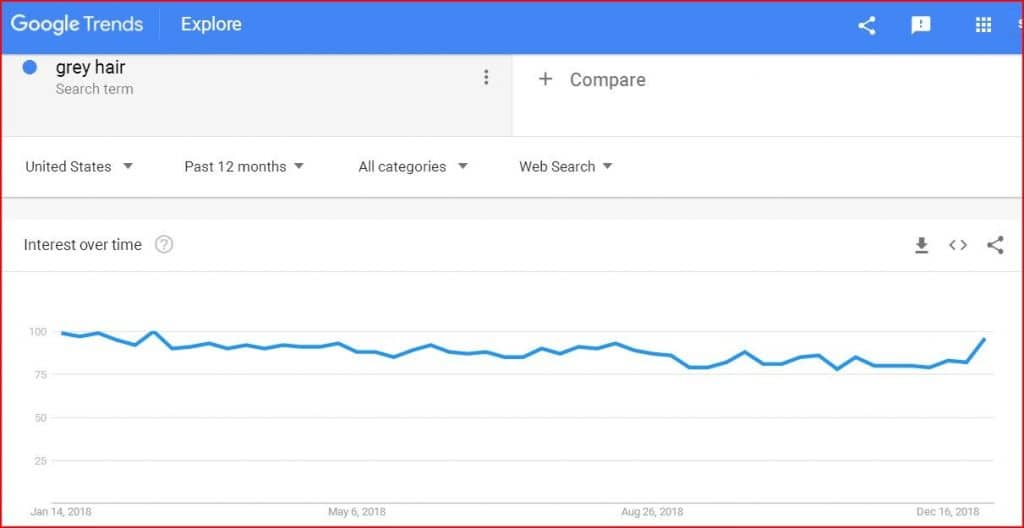
Task: Click the share icon in header
Action: [867, 26]
